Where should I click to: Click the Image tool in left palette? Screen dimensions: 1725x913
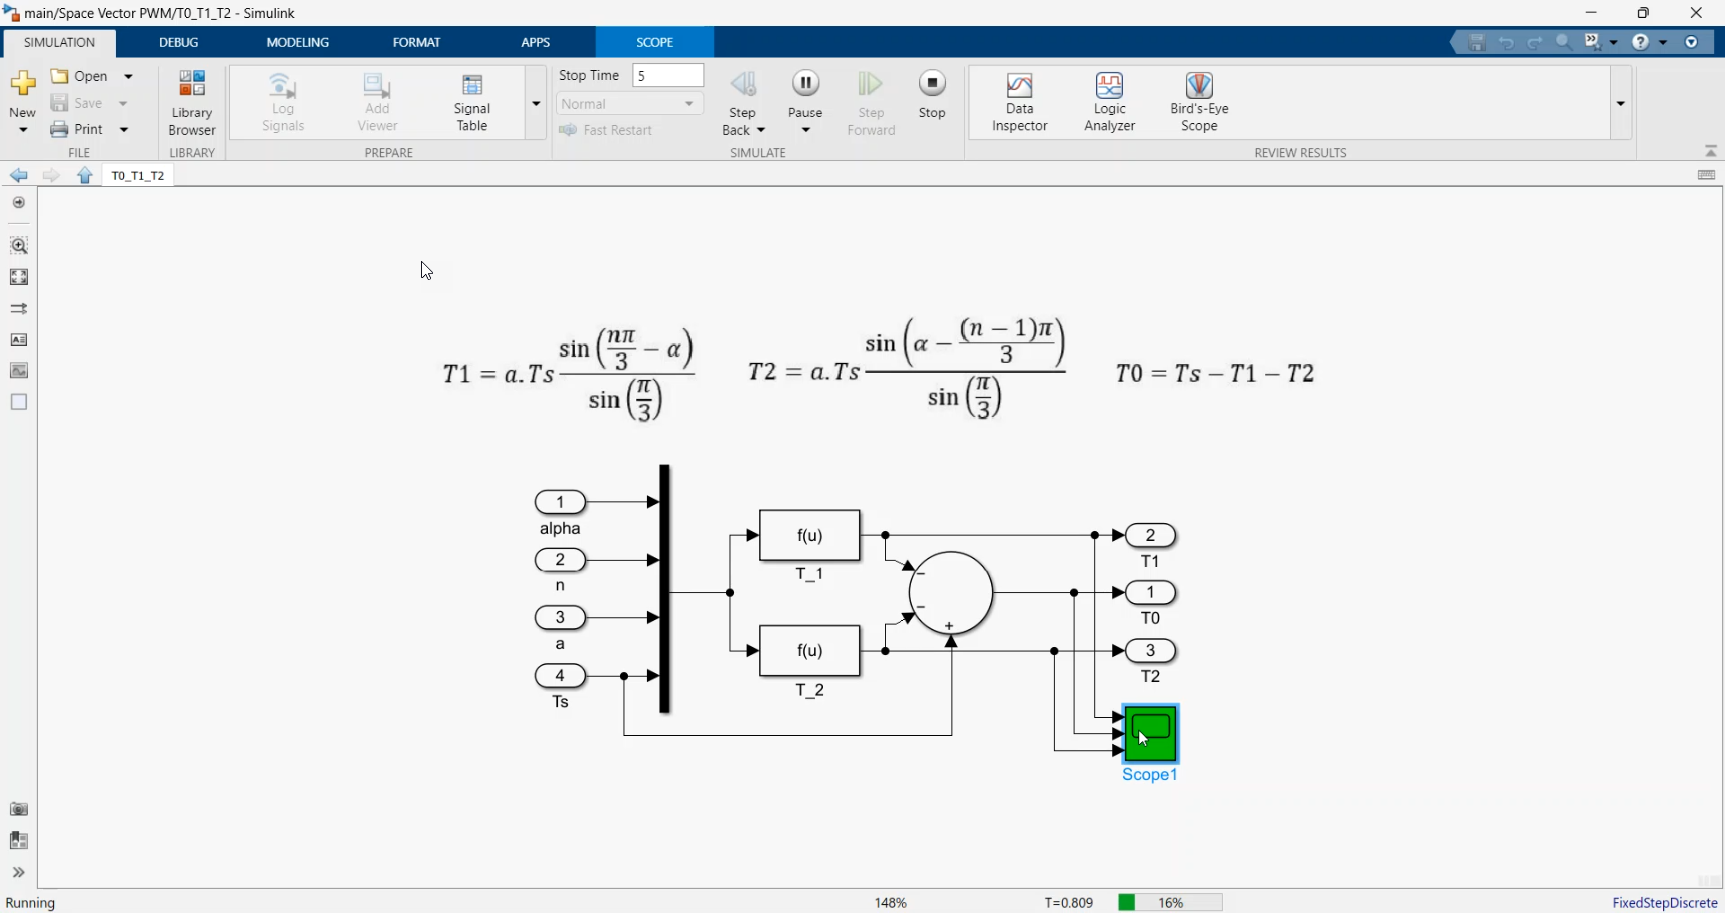tap(19, 371)
